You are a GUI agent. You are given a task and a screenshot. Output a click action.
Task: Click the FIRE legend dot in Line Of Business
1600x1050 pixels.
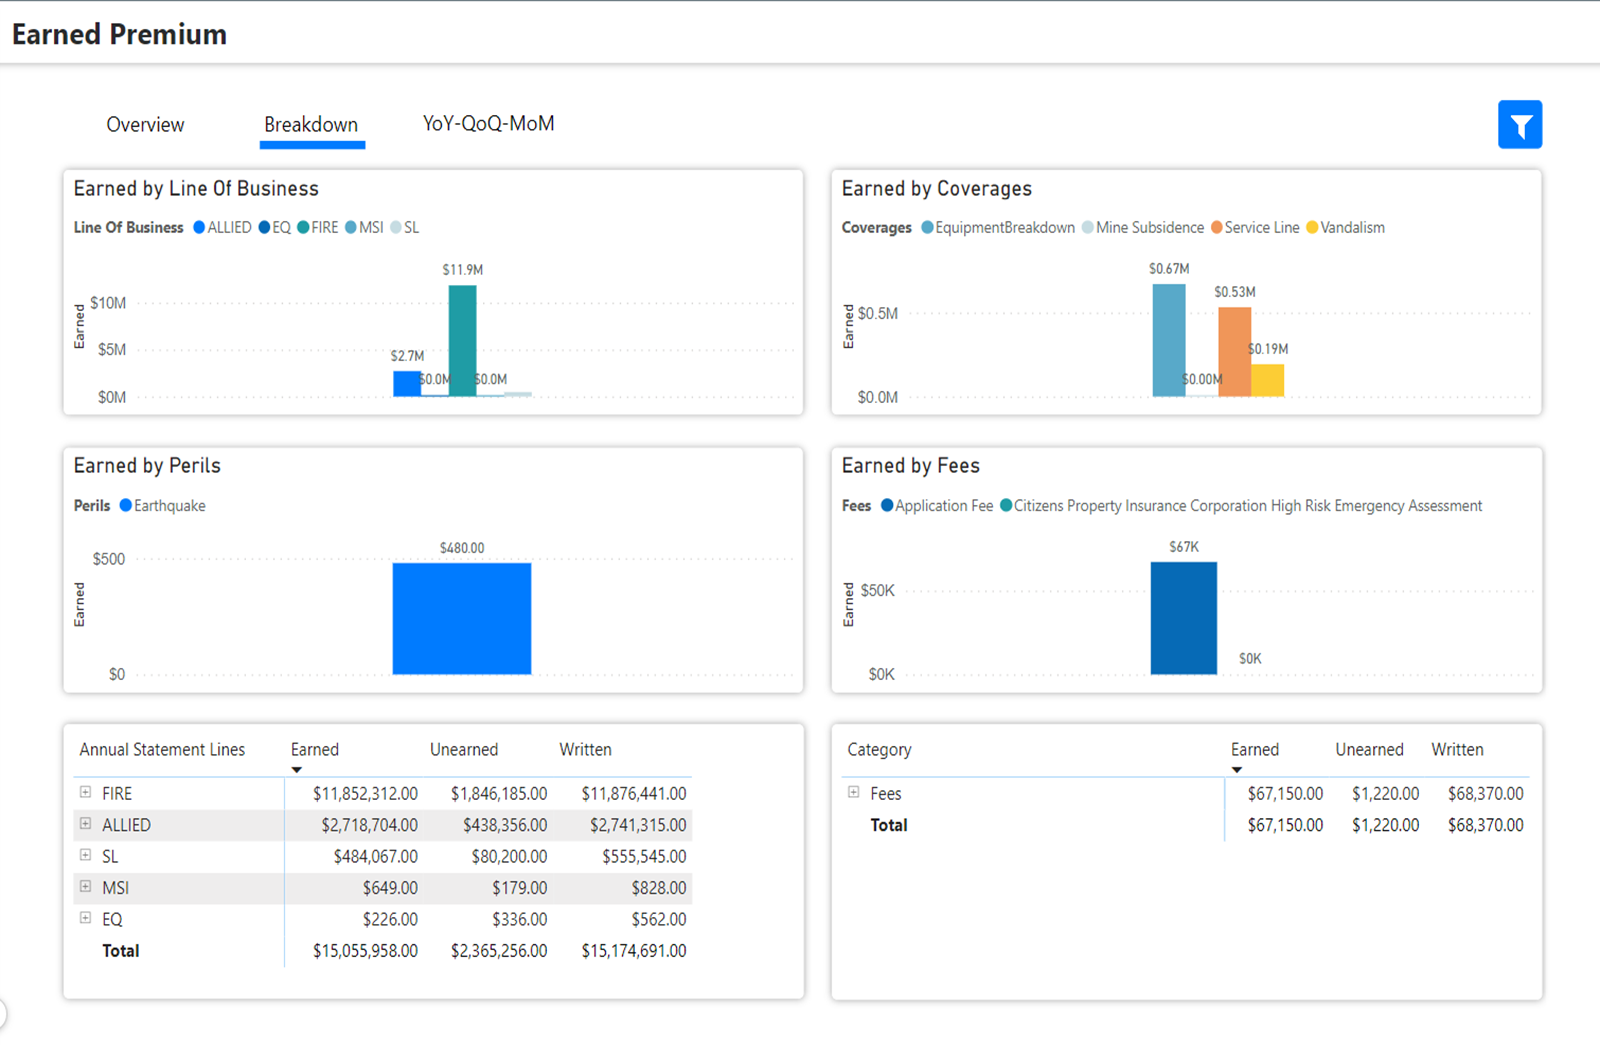[x=305, y=227]
